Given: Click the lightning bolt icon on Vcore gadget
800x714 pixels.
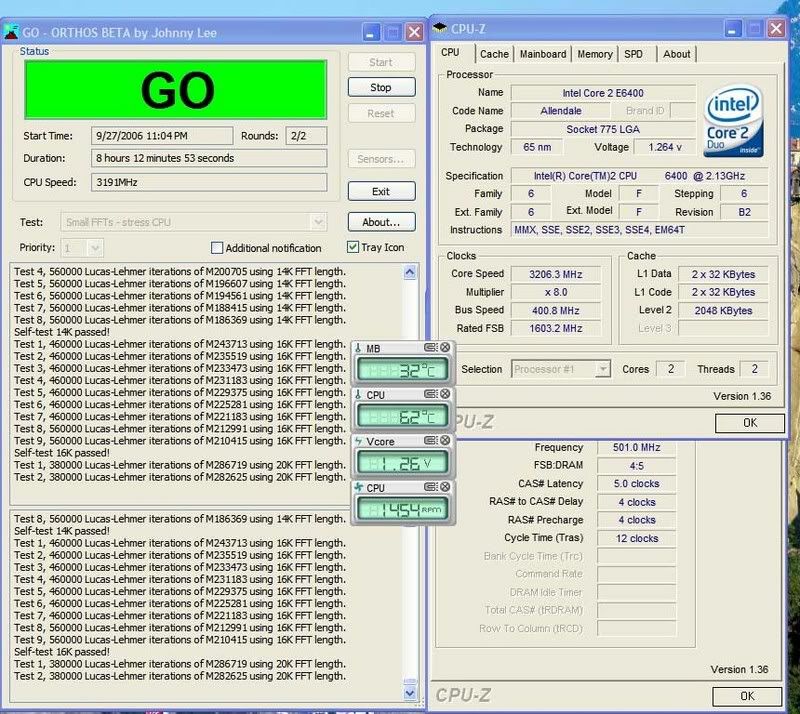Looking at the screenshot, I should point(358,441).
